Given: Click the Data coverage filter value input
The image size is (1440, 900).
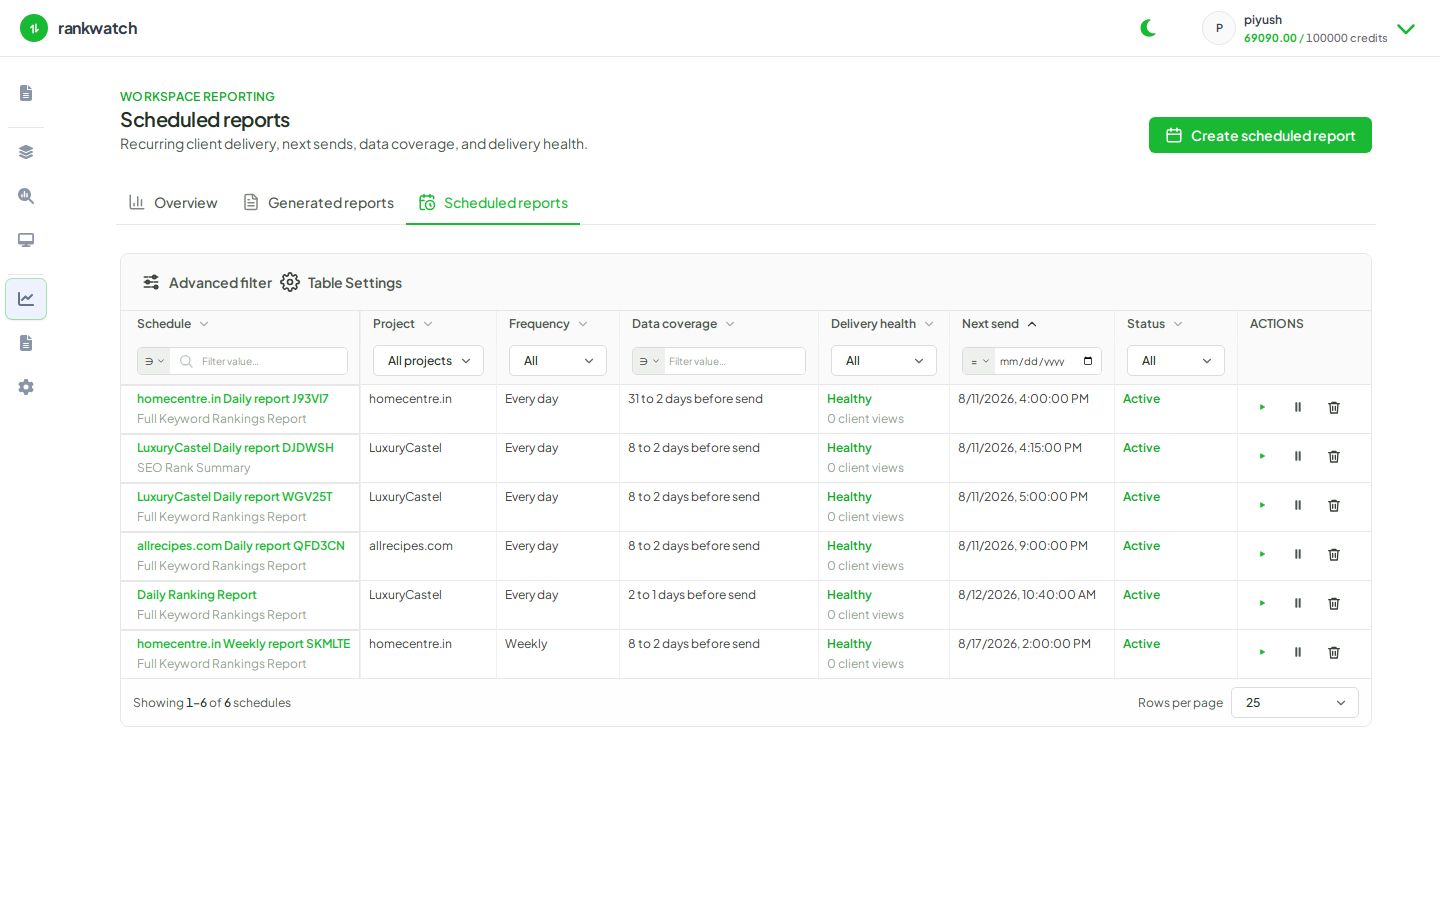Looking at the screenshot, I should tap(734, 361).
